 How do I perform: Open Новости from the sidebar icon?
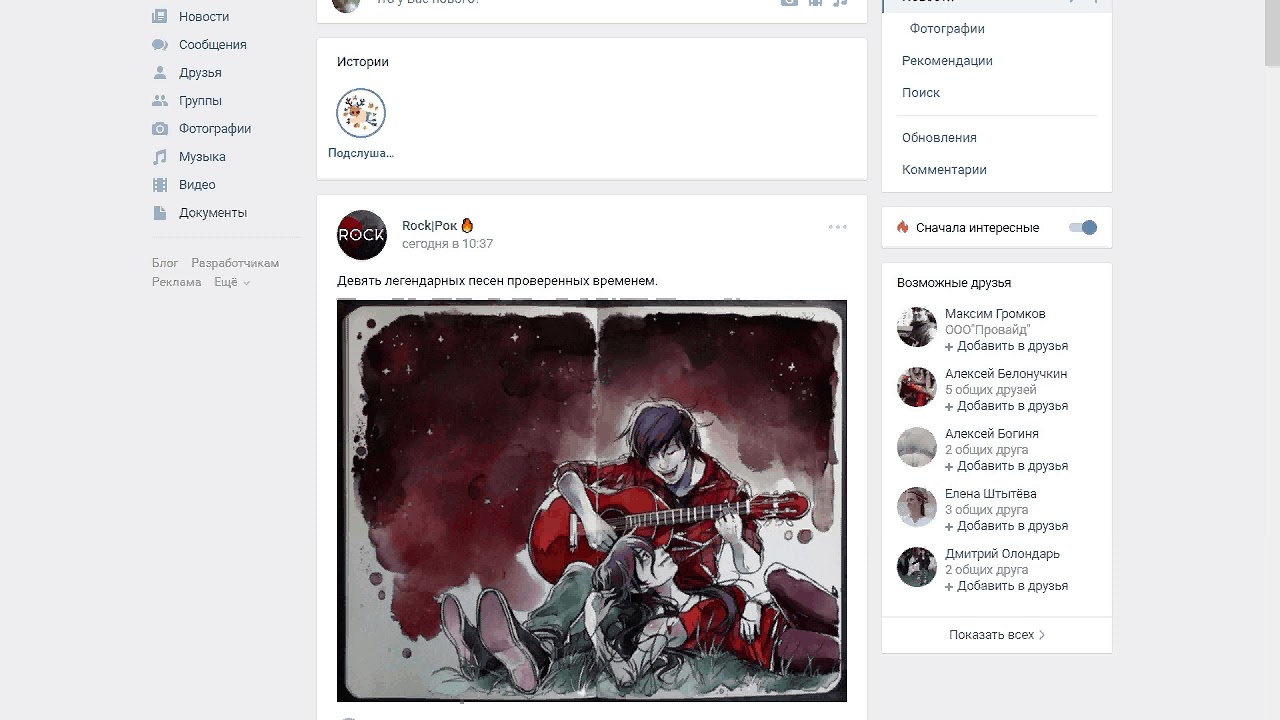(160, 17)
